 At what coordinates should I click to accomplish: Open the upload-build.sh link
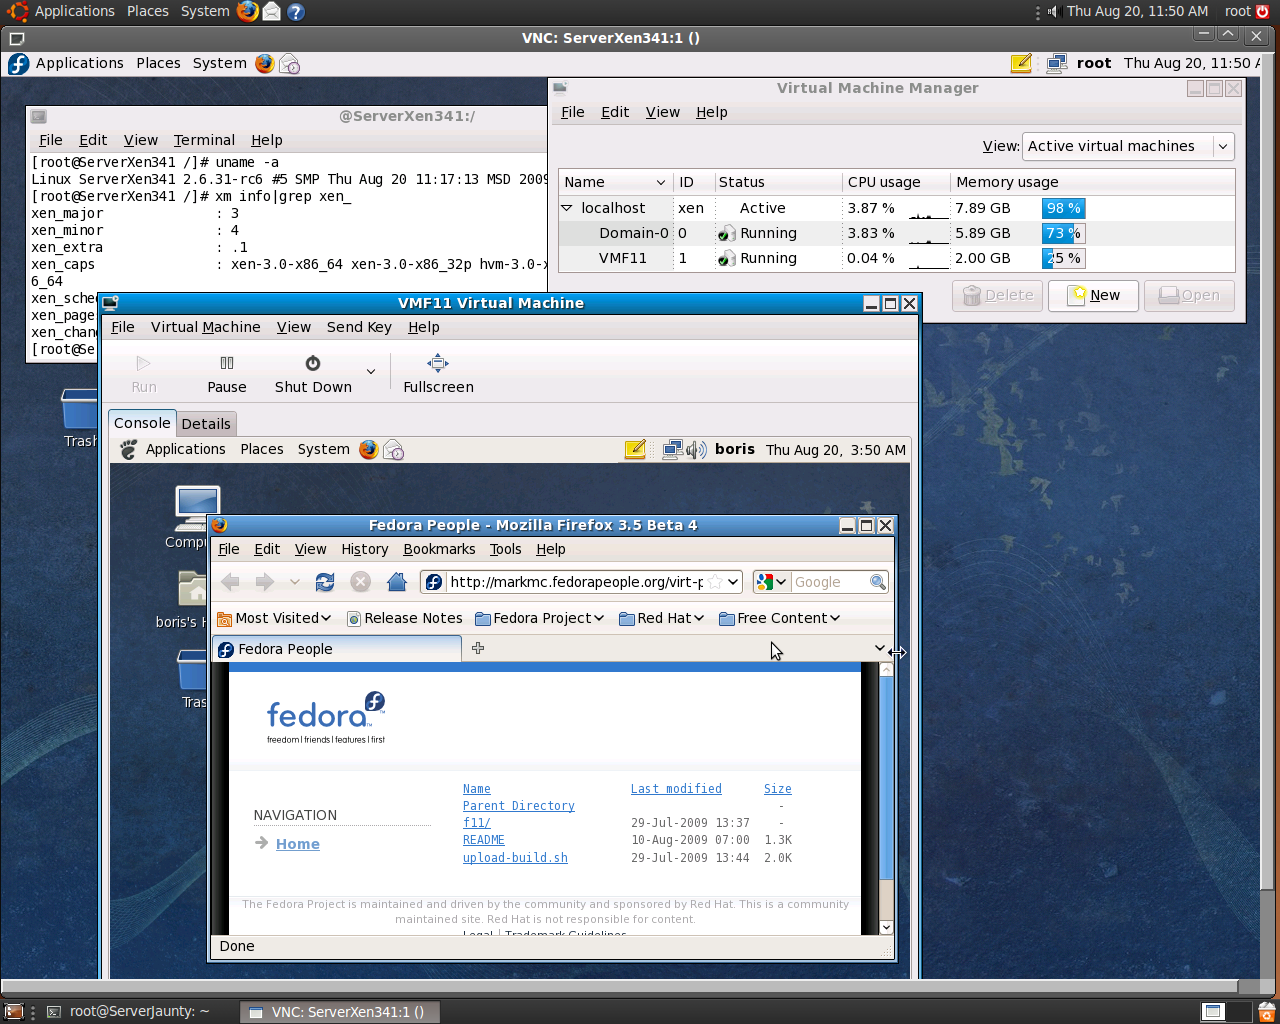coord(515,858)
